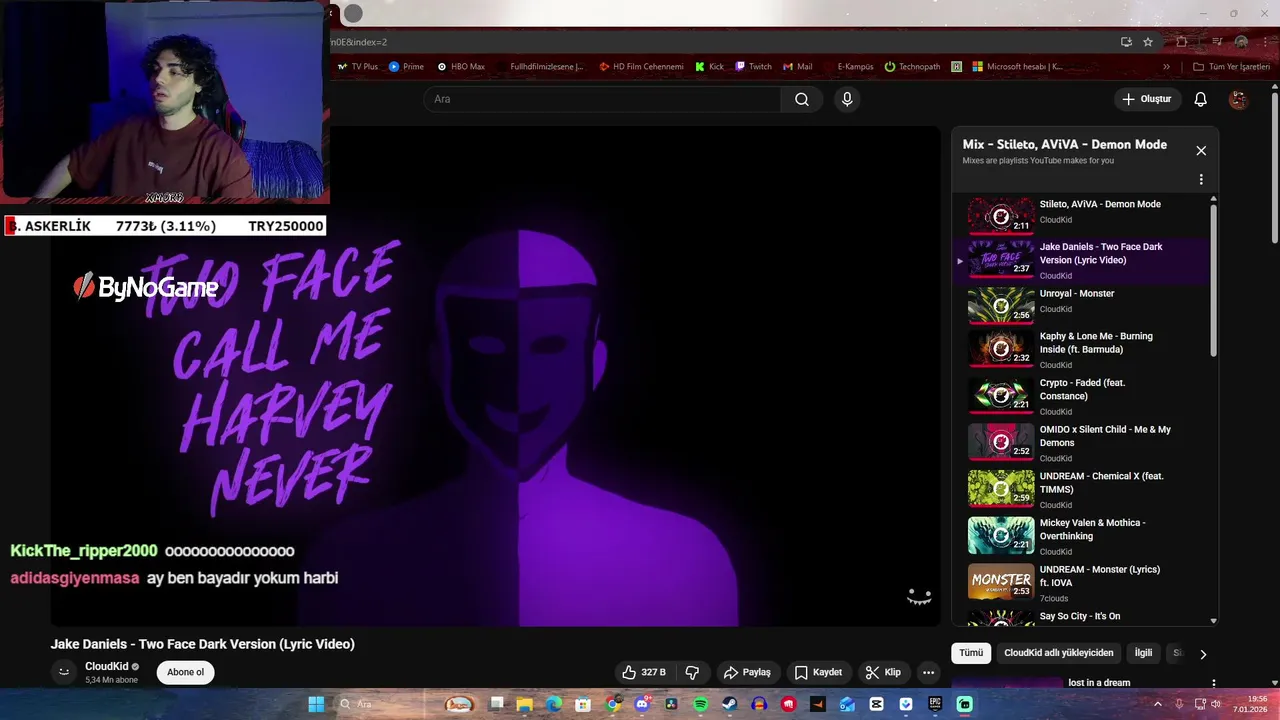Click the install/cast icon in address bar
The width and height of the screenshot is (1280, 720).
pyautogui.click(x=1126, y=42)
